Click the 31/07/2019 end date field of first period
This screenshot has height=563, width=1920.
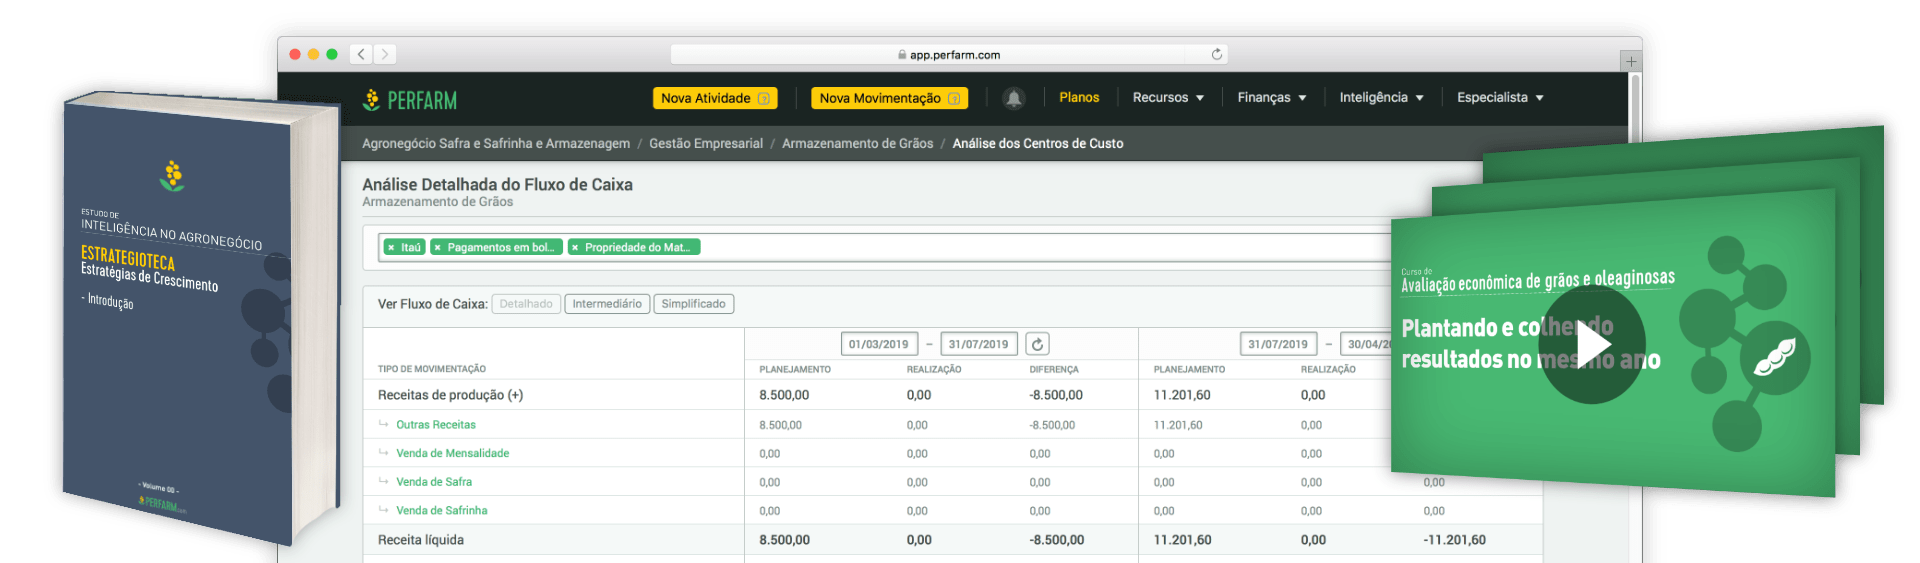(978, 344)
